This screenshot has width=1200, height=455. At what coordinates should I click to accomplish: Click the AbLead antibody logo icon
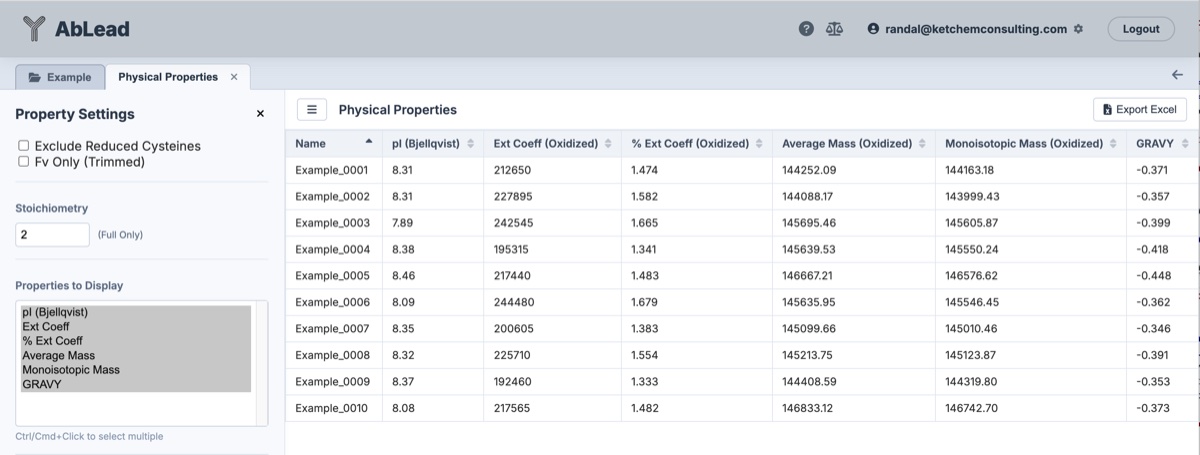[x=34, y=29]
